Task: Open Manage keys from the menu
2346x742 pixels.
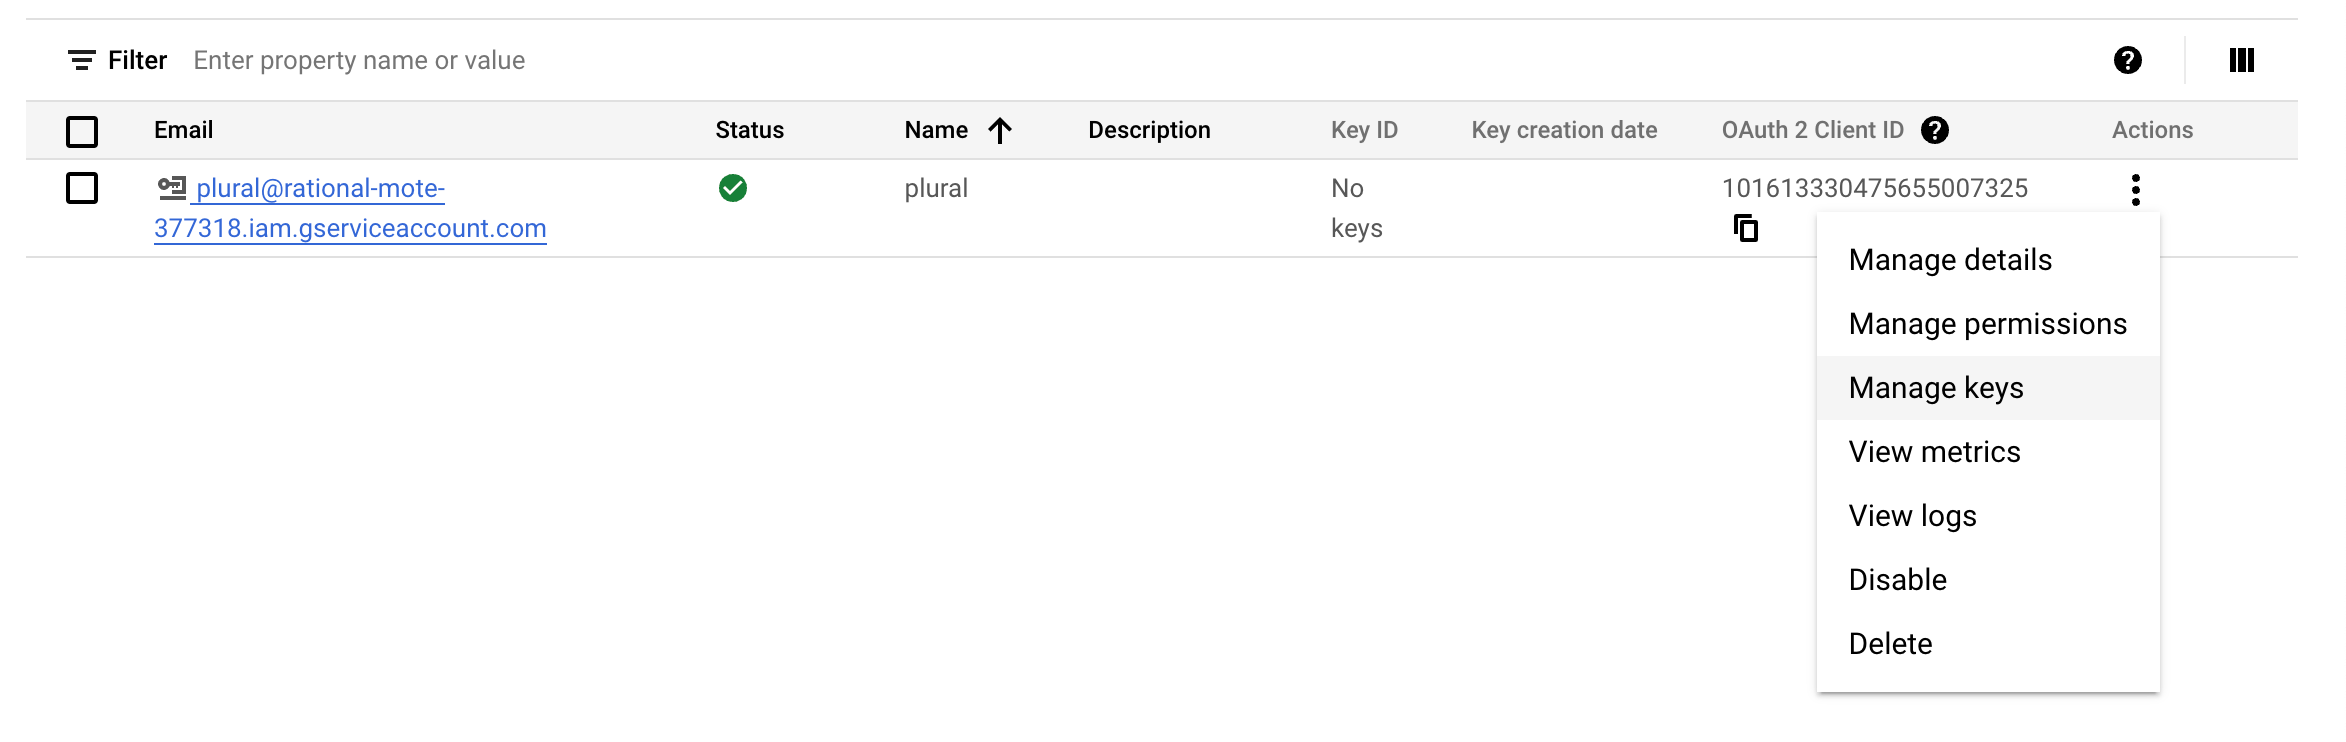Action: pyautogui.click(x=1935, y=388)
